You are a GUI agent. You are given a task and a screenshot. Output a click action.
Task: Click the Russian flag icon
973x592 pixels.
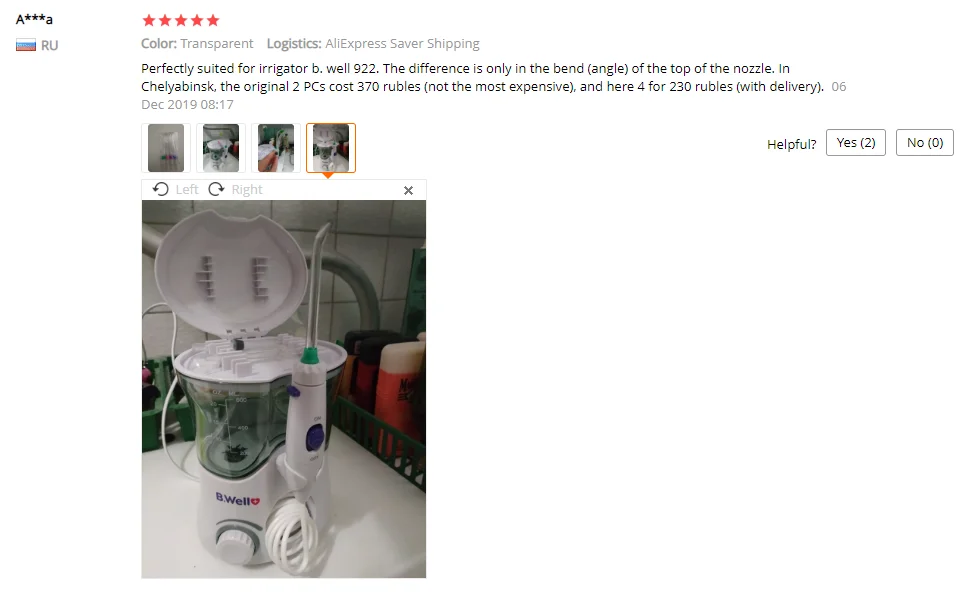25,45
